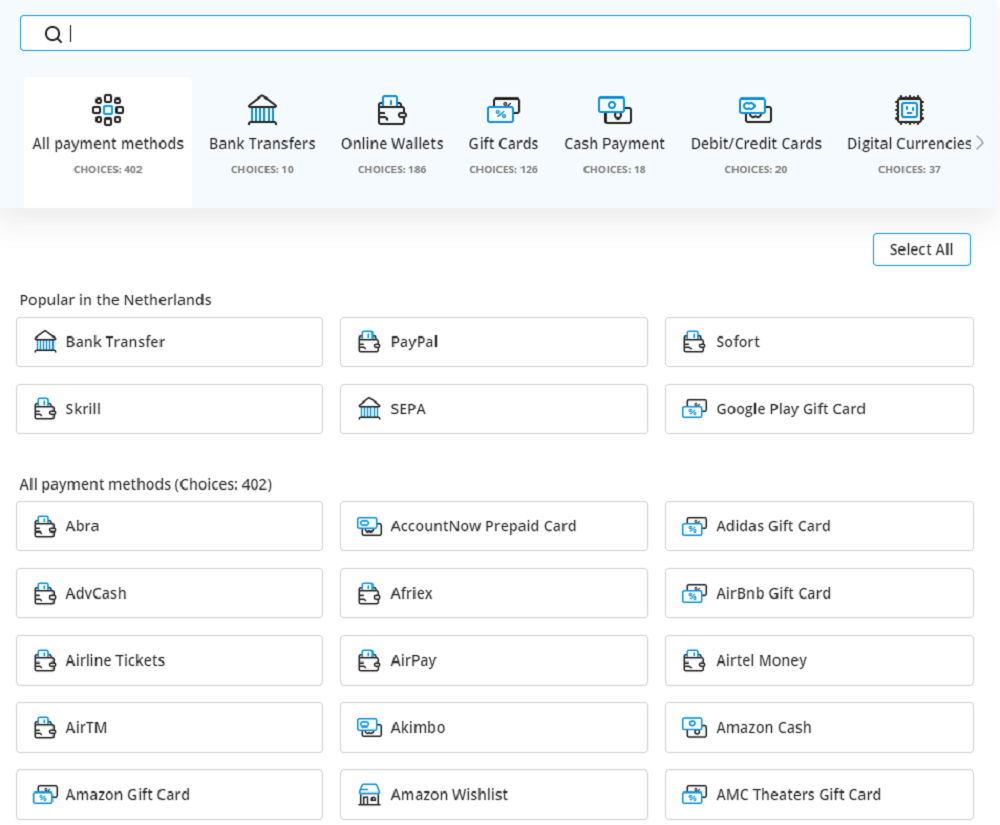Click the gift card icon beside AMC Theaters
The width and height of the screenshot is (1000, 825).
coord(695,794)
